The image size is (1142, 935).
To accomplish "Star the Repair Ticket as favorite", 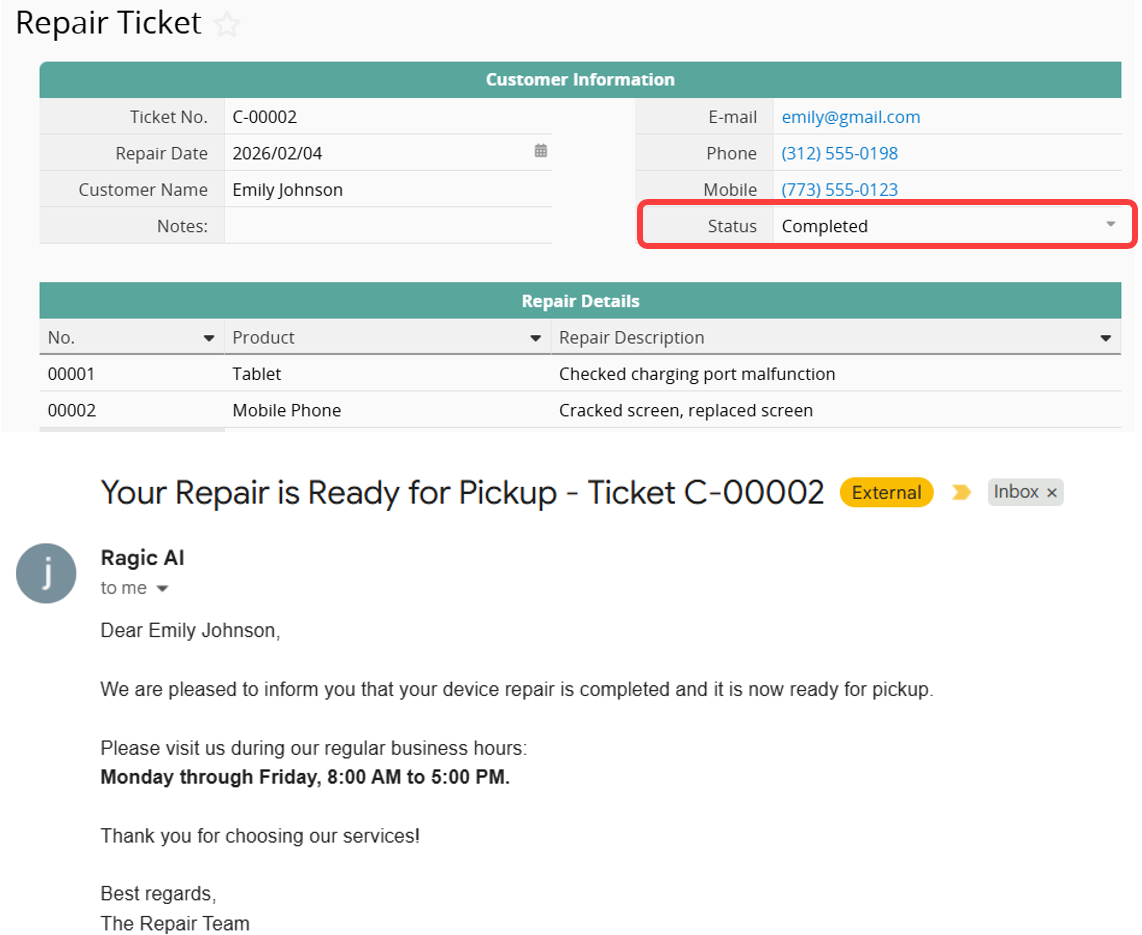I will point(228,25).
